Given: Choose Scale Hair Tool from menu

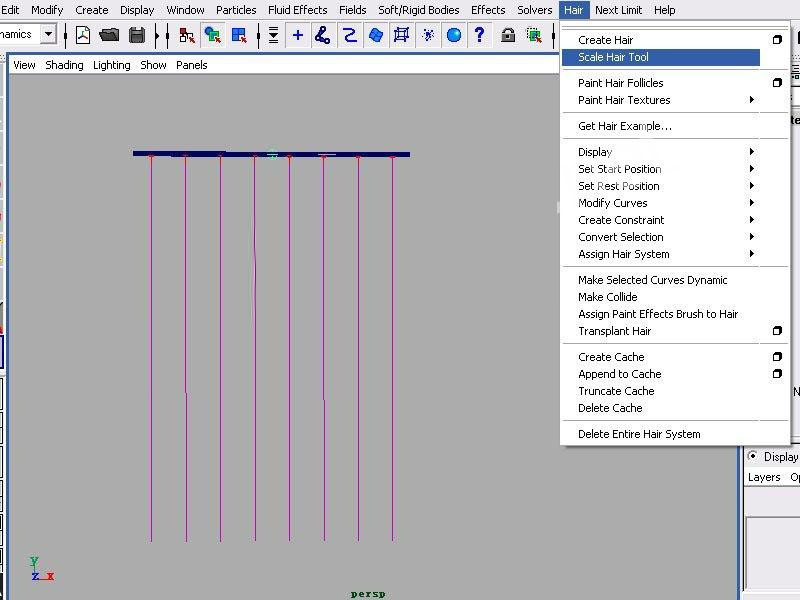Looking at the screenshot, I should click(x=613, y=57).
